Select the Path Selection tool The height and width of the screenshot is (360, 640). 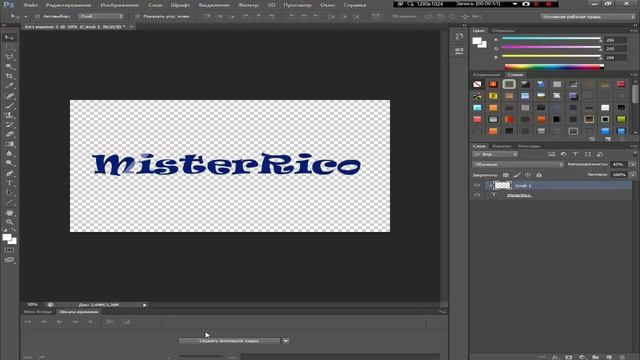pos(9,193)
